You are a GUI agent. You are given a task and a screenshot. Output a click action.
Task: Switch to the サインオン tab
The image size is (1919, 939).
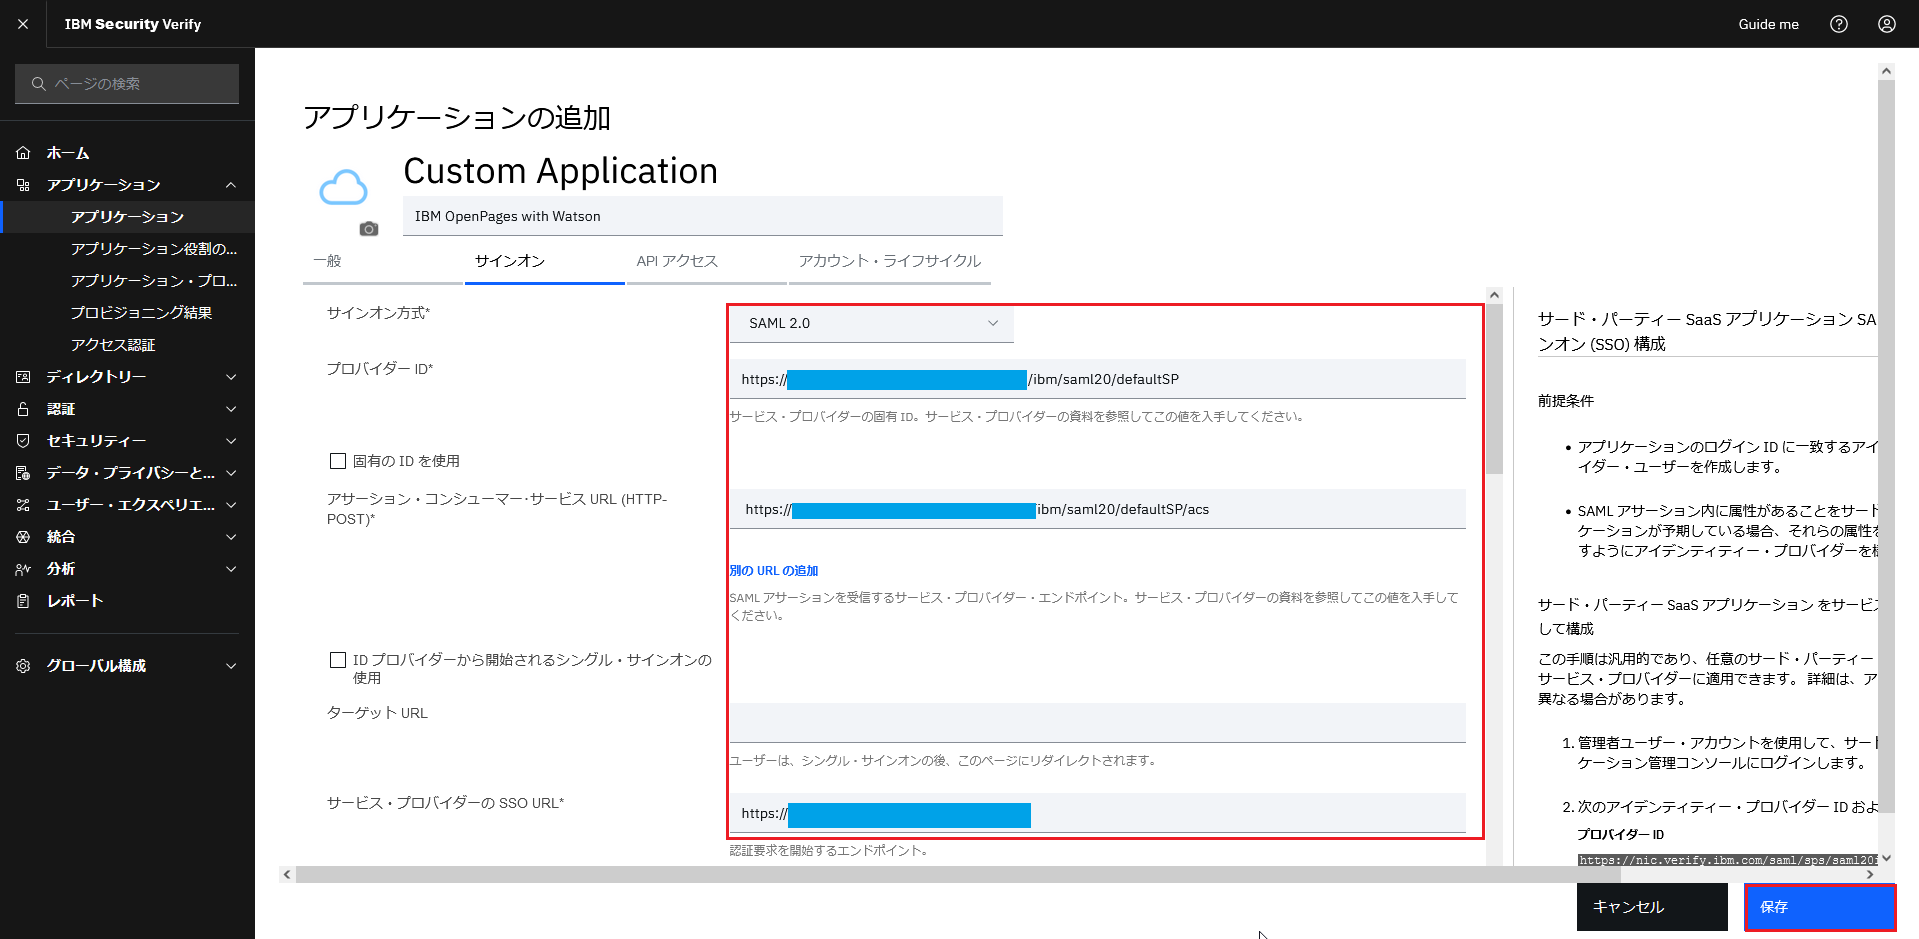click(544, 262)
